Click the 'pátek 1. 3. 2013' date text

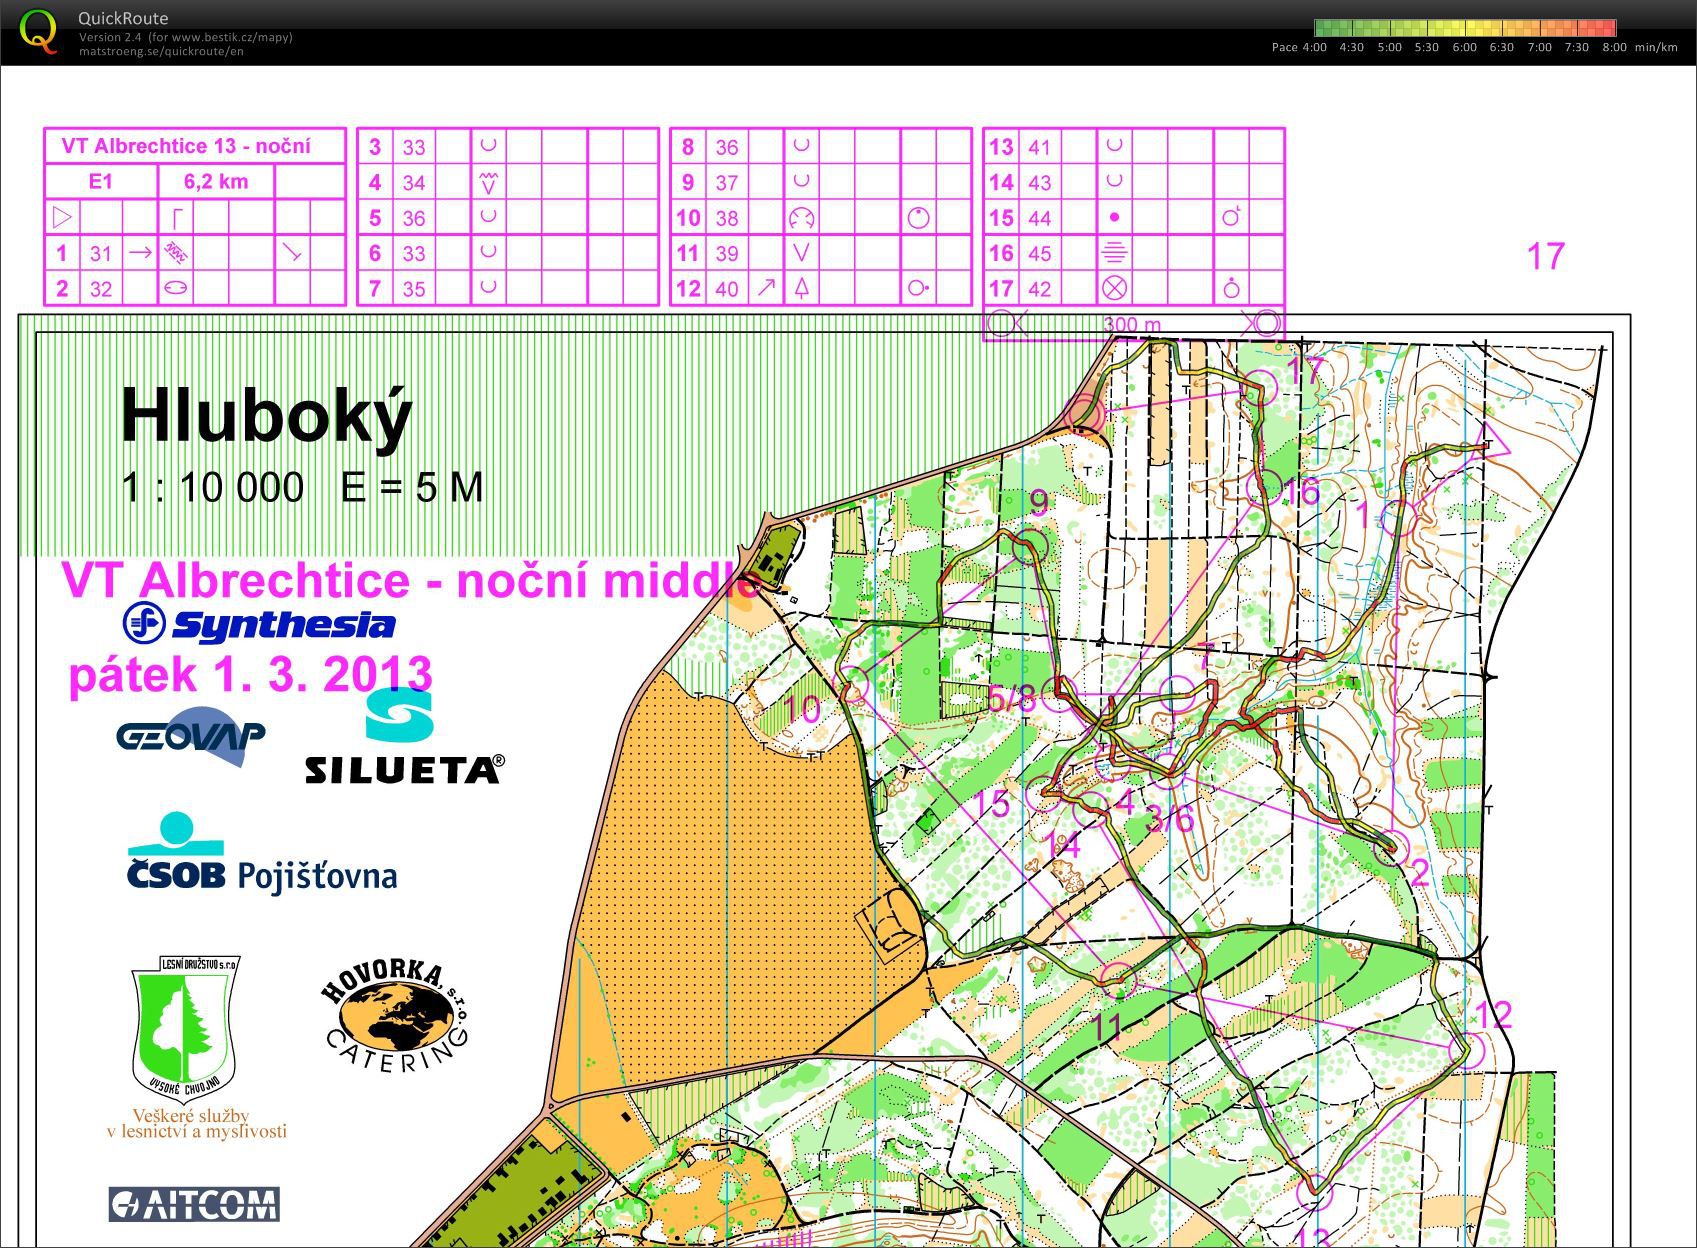pos(250,674)
